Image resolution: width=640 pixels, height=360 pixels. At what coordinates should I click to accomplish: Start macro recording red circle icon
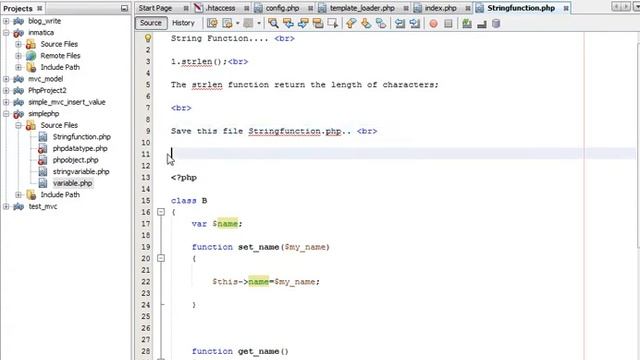click(433, 24)
